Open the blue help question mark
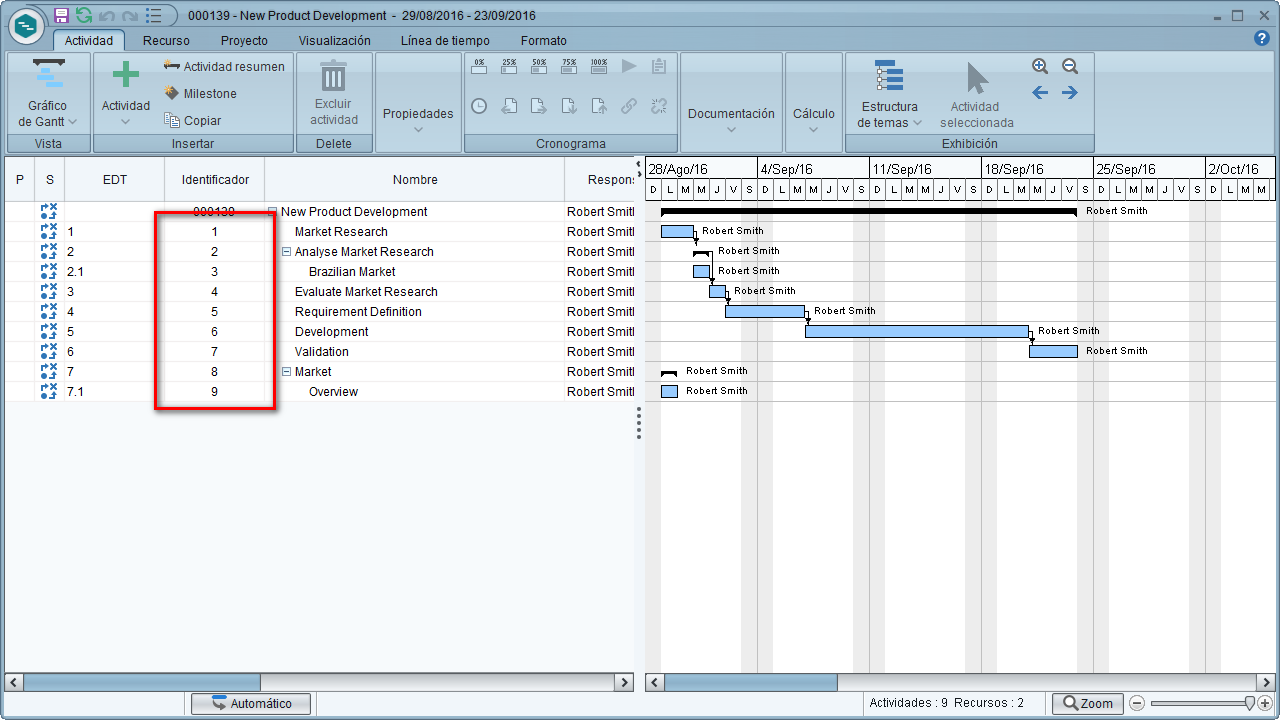This screenshot has height=720, width=1280. [x=1262, y=38]
